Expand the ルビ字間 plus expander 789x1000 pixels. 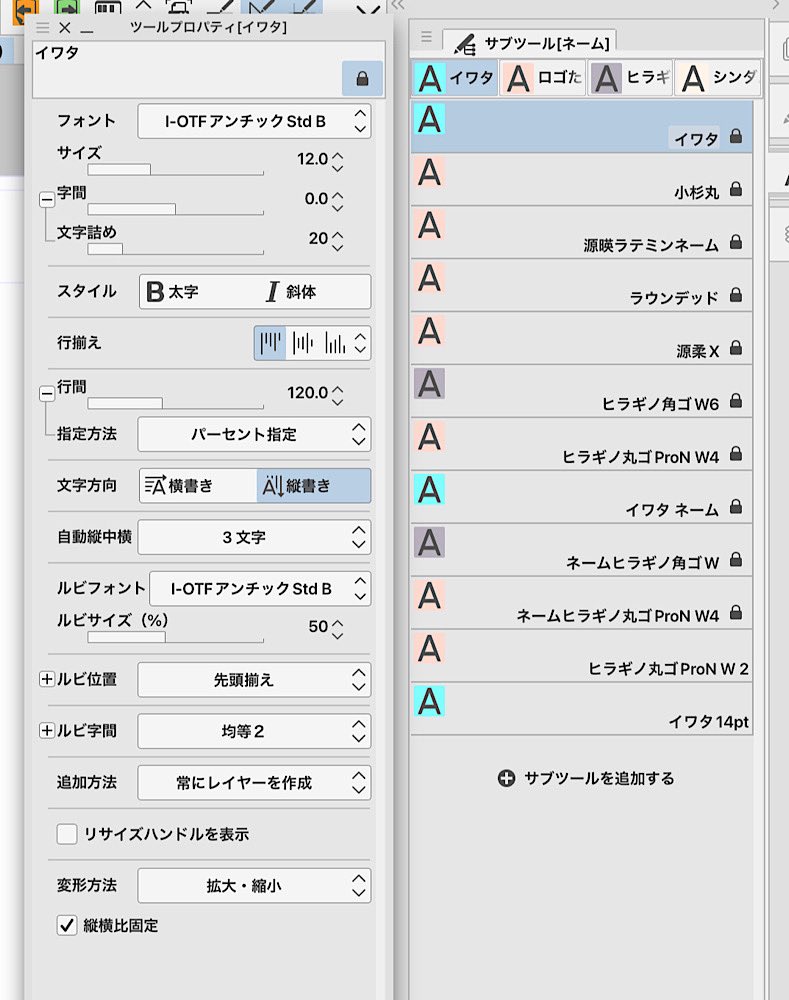coord(47,730)
